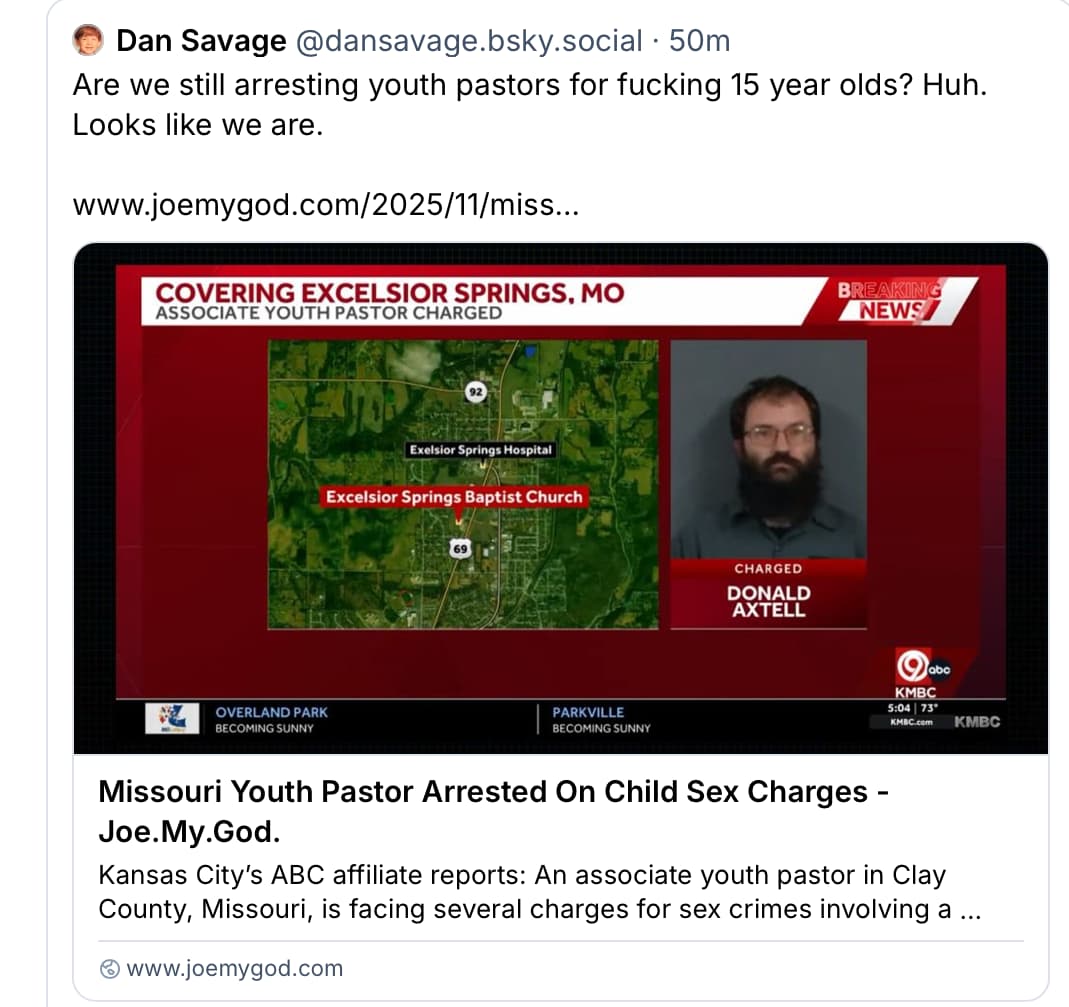Viewport: 1069px width, 1007px height.
Task: Click the Kansas City's ABC affiliate description
Action: click(540, 892)
